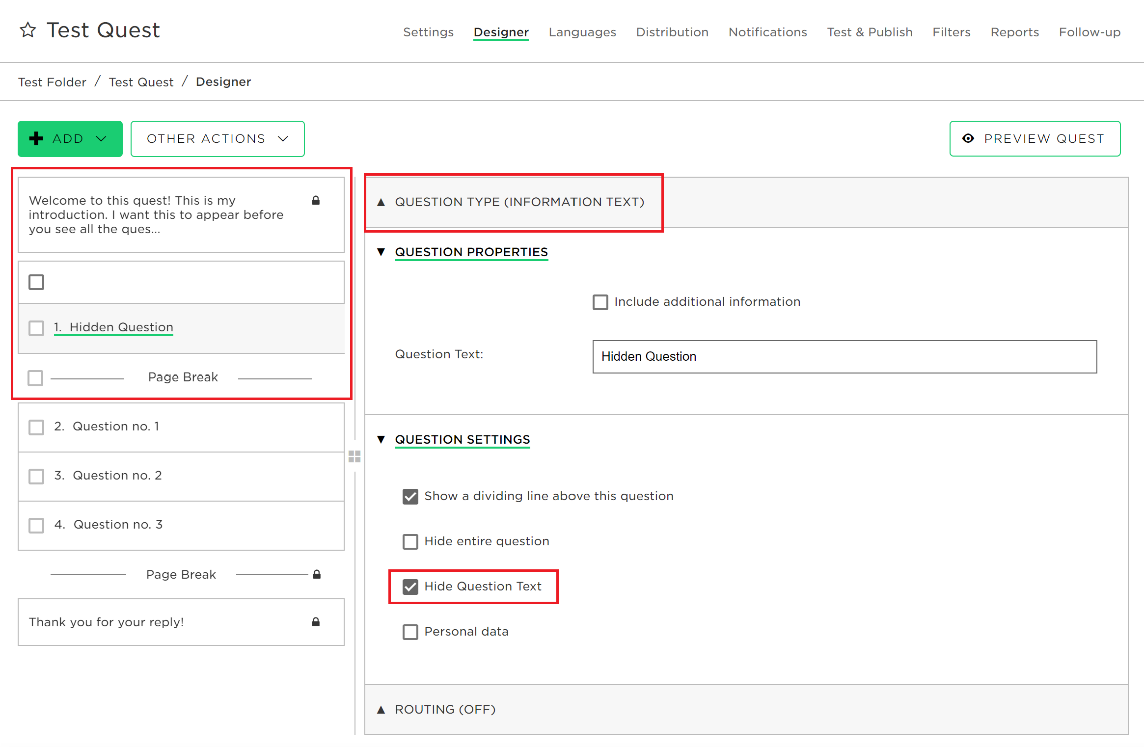Select the checkbox for 3. Question no. 2

tap(36, 476)
